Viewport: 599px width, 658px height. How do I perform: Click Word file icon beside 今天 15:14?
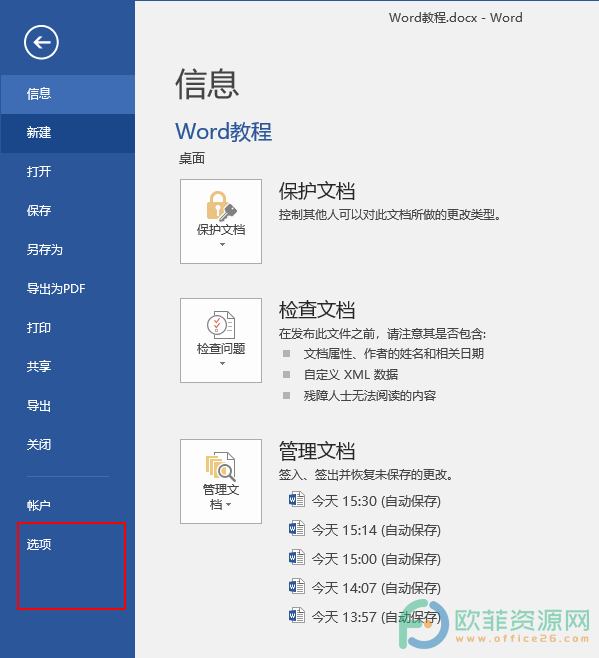(x=297, y=529)
